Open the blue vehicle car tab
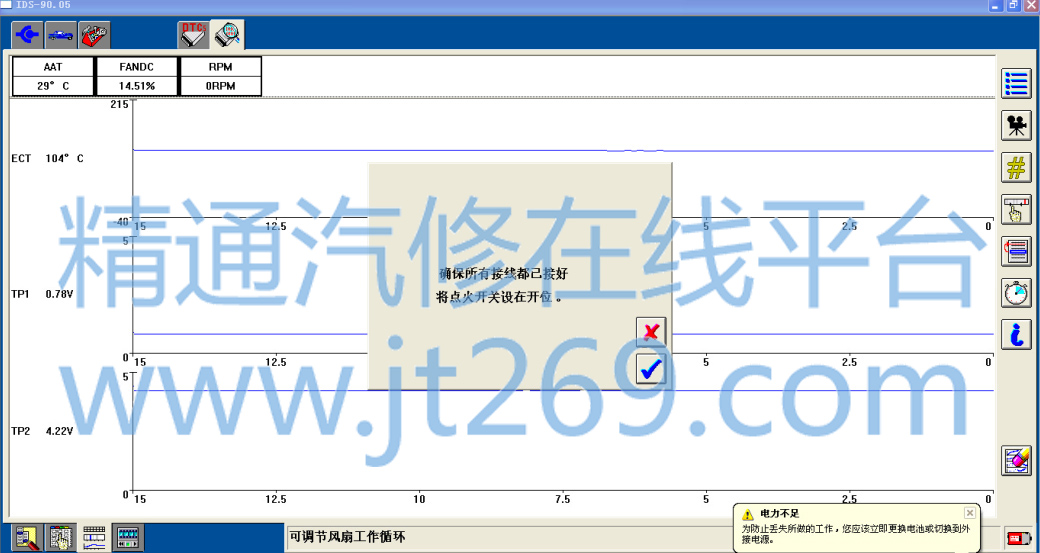 (x=60, y=34)
